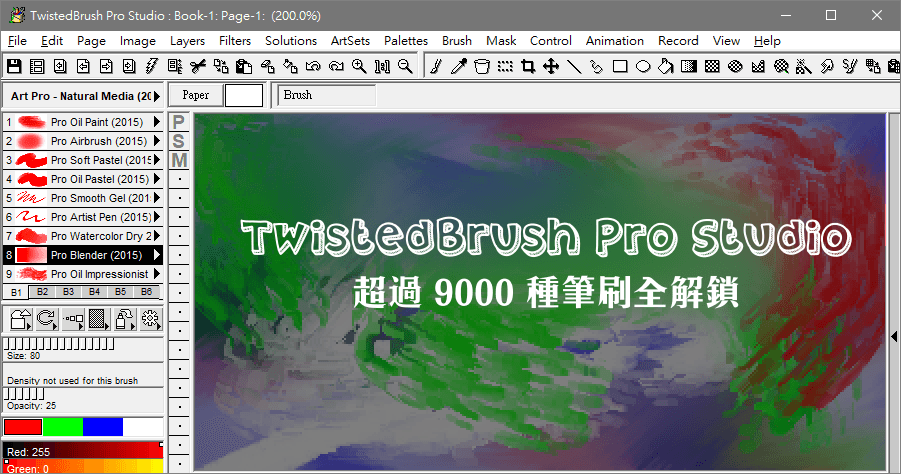Click the Zoom In magnifier icon

pyautogui.click(x=359, y=66)
